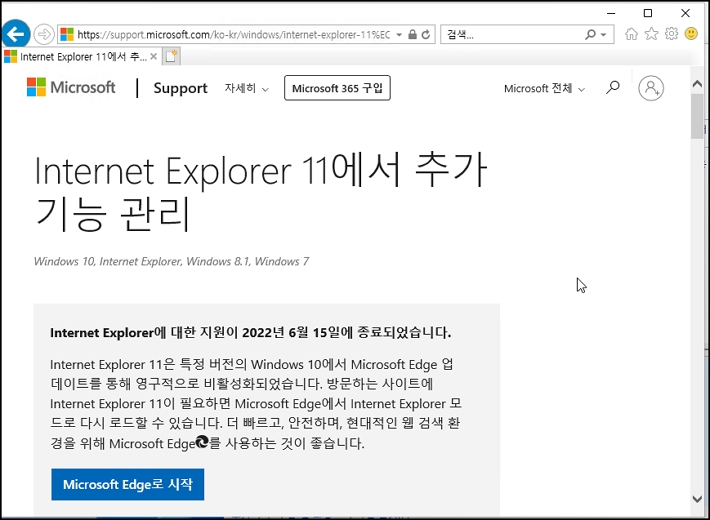Open the Home icon in toolbar
Viewport: 710px width, 520px height.
point(631,34)
